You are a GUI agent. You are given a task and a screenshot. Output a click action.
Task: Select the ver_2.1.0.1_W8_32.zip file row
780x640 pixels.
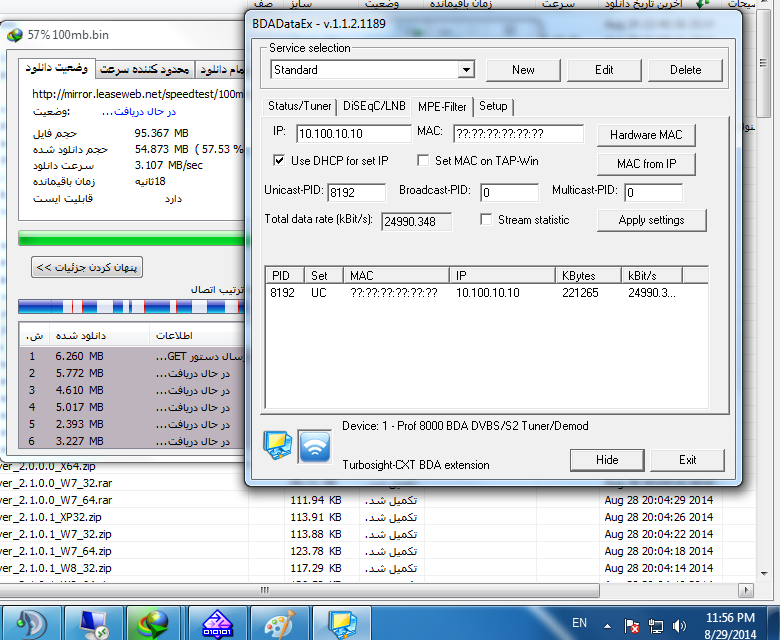[x=377, y=568]
